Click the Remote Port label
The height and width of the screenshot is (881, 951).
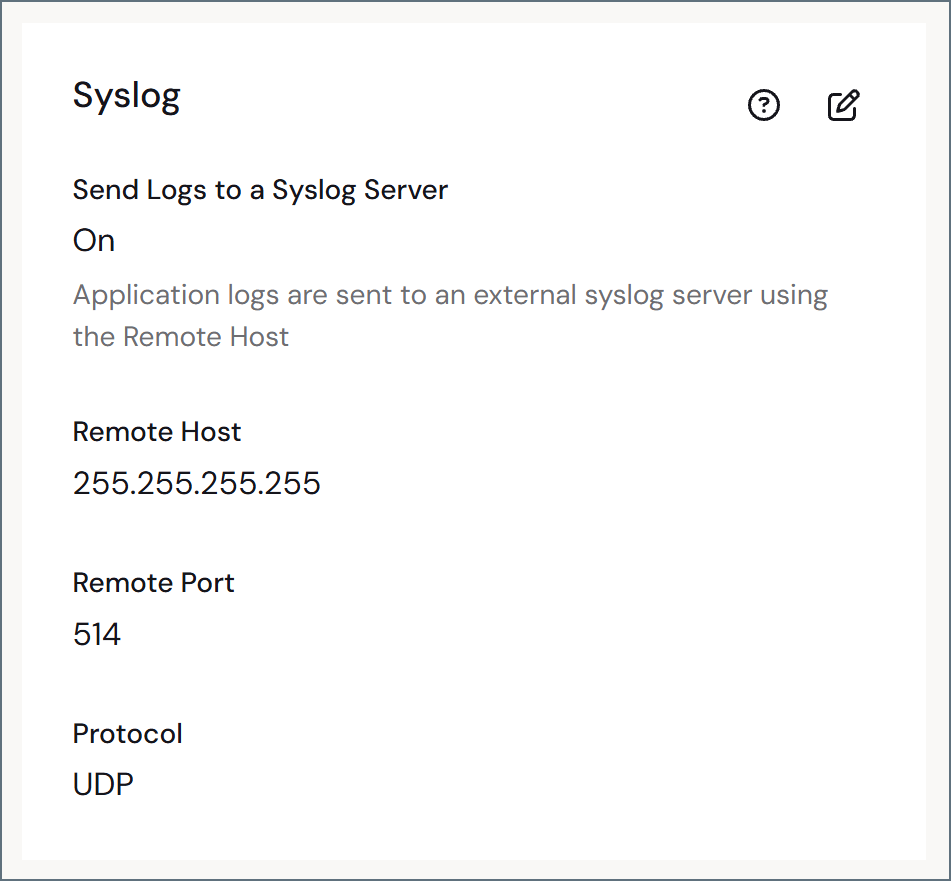pyautogui.click(x=153, y=583)
